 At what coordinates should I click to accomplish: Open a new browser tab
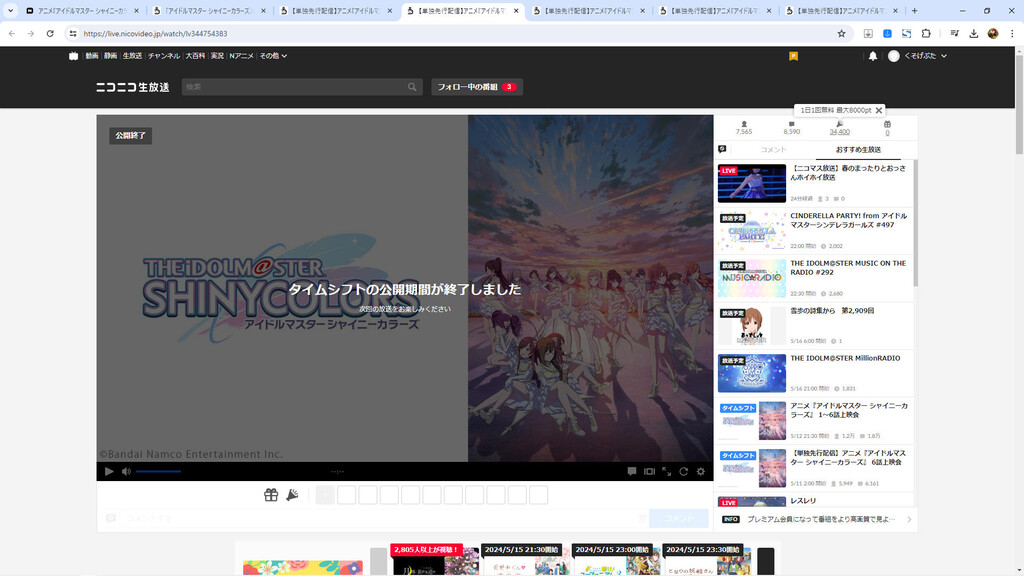click(914, 10)
